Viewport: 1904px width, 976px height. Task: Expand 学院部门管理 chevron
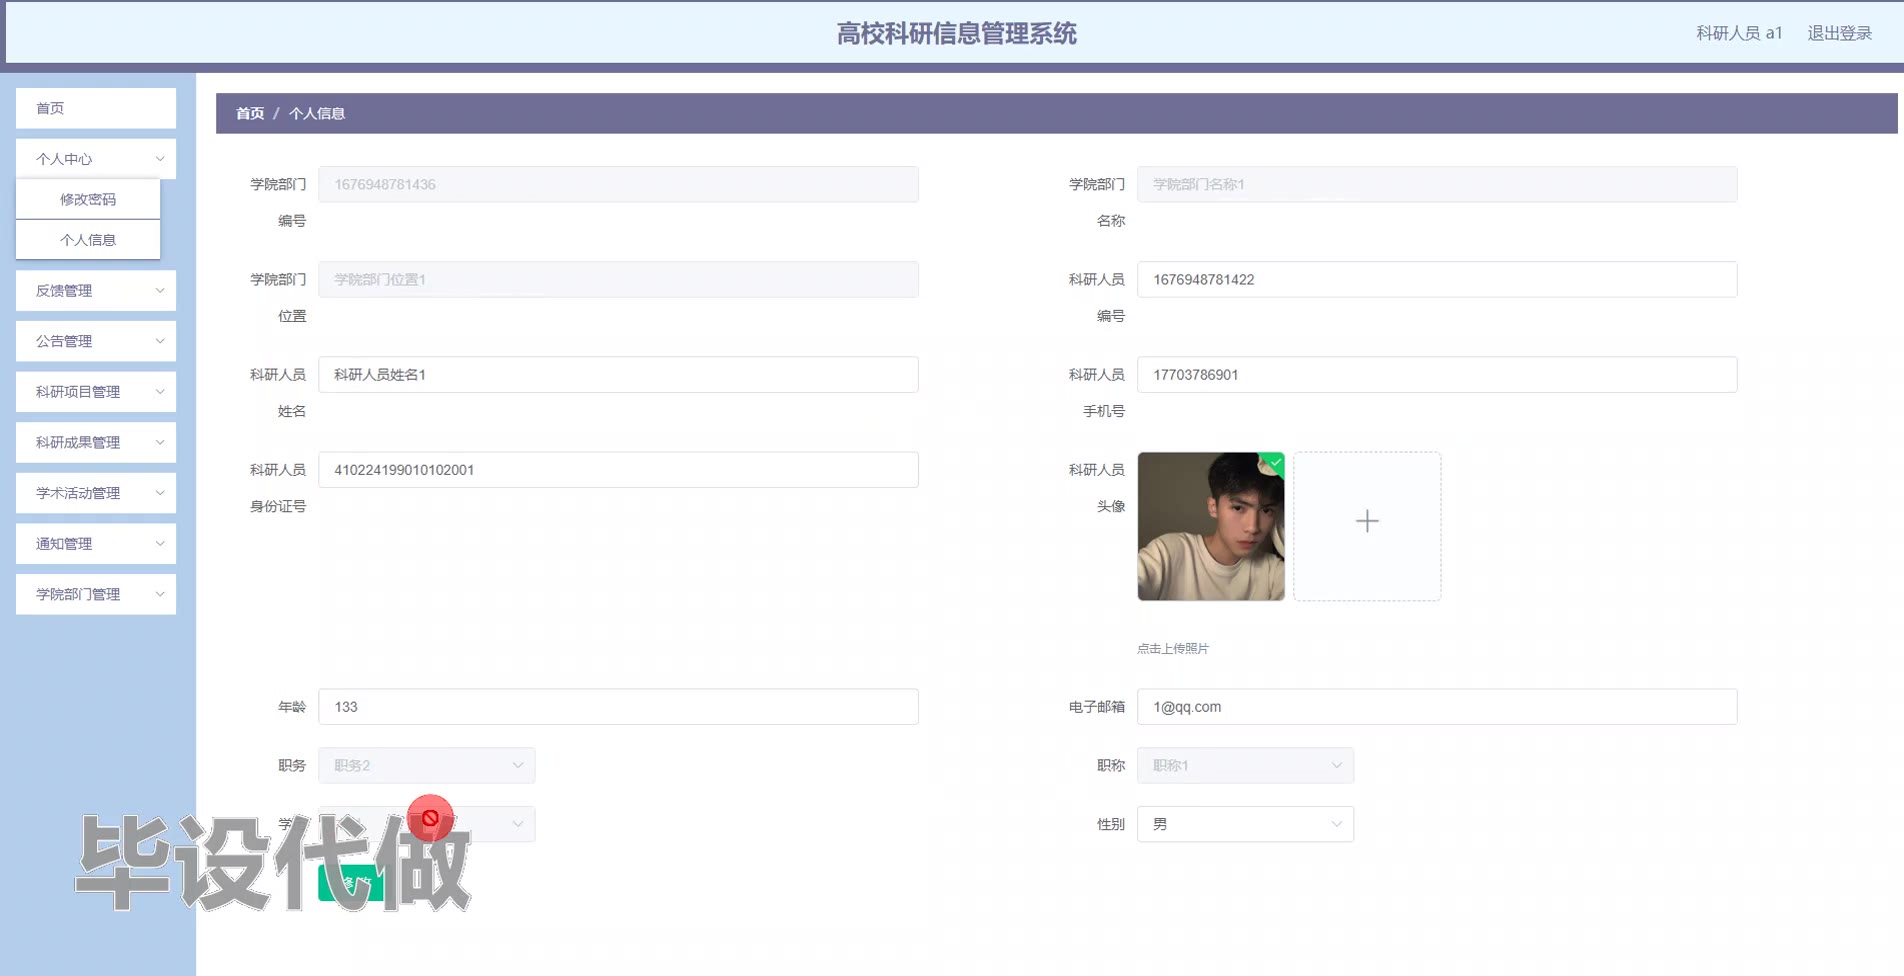160,594
